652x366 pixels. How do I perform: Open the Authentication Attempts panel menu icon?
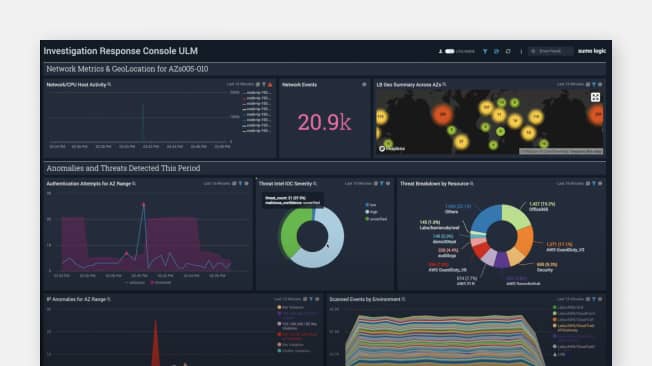click(247, 183)
